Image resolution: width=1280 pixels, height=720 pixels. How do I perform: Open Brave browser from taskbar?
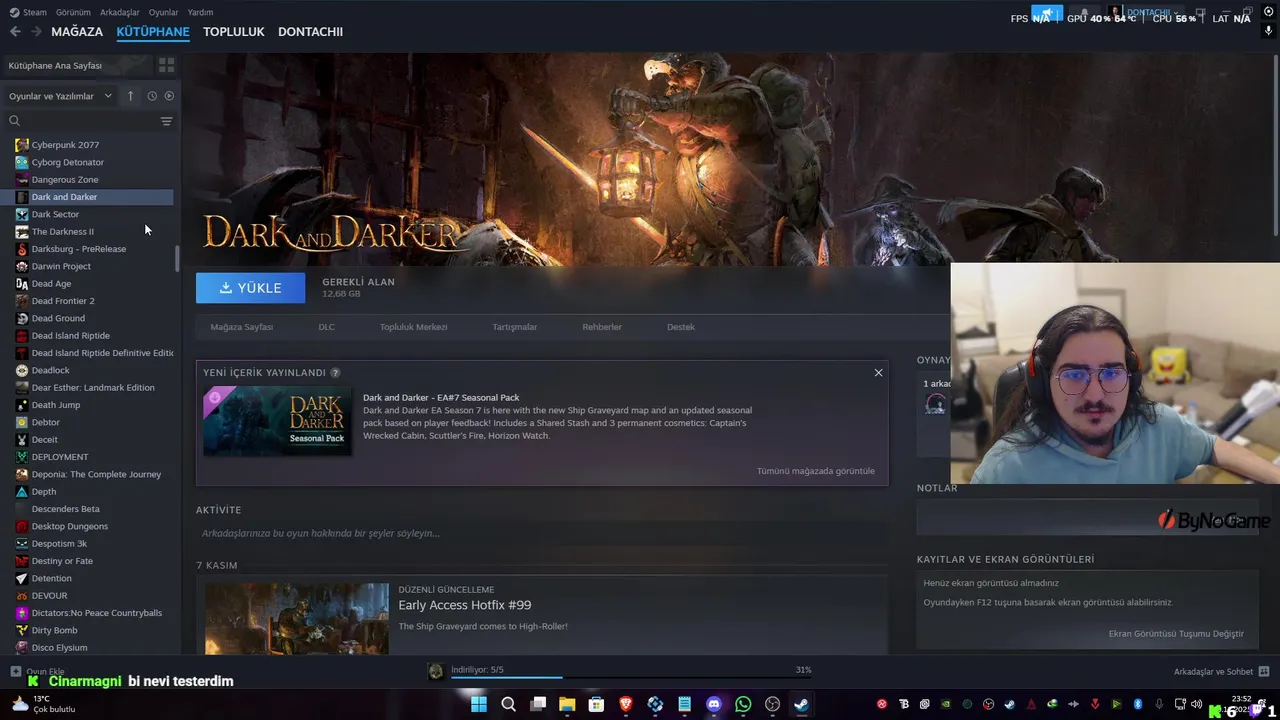pyautogui.click(x=626, y=704)
